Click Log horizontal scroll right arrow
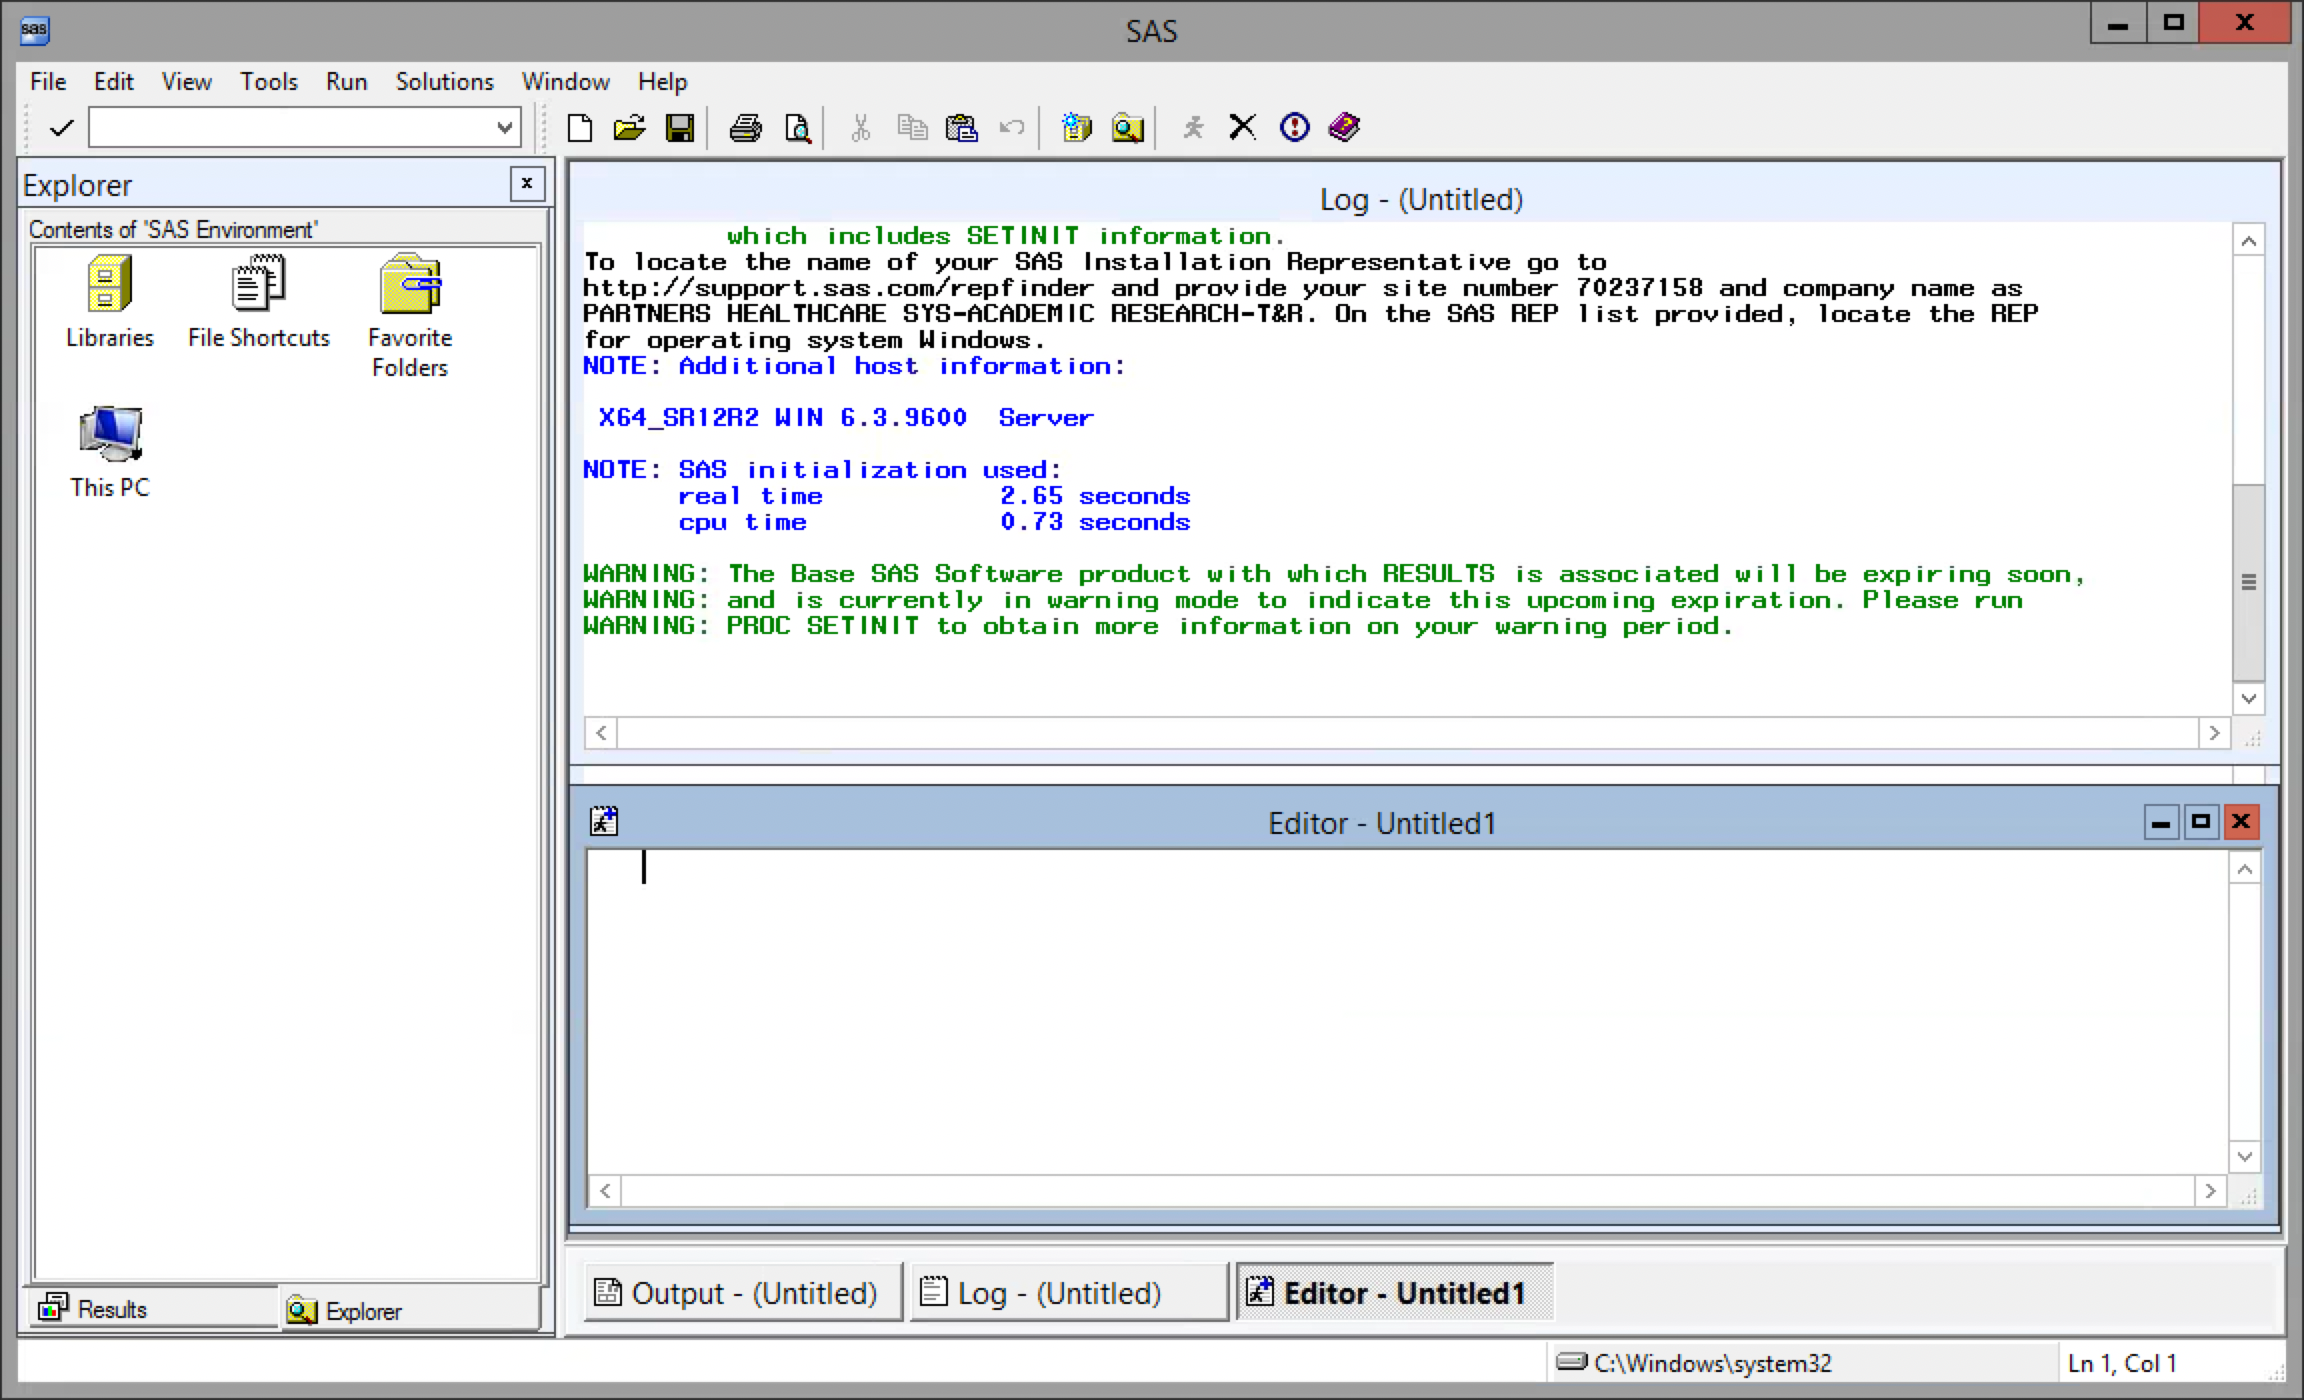This screenshot has width=2304, height=1400. pos(2214,733)
